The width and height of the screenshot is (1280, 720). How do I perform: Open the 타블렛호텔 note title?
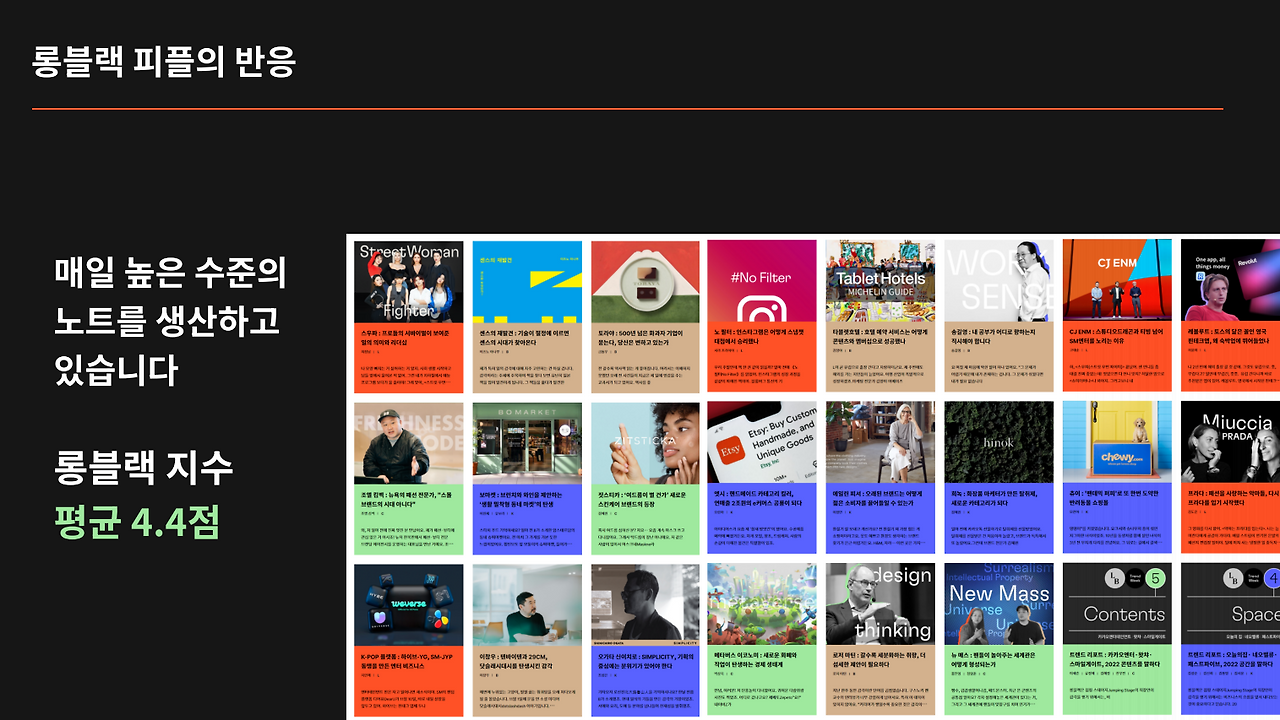pyautogui.click(x=879, y=335)
